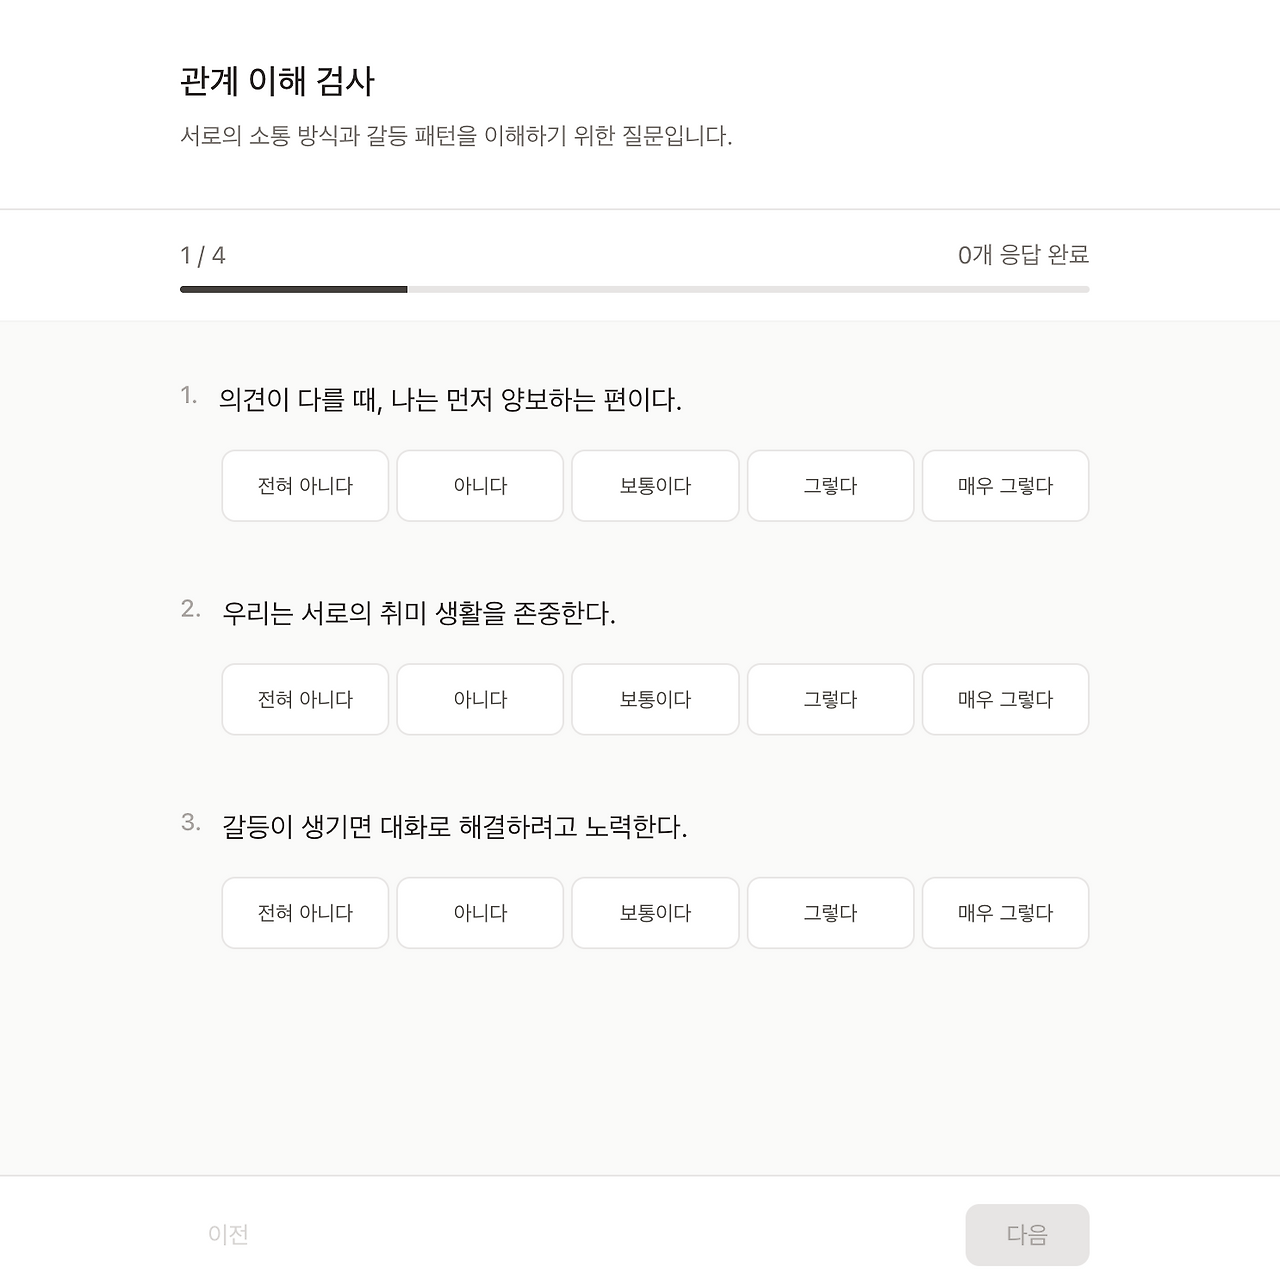The image size is (1280, 1285).
Task: Click the '다음' next button
Action: pos(1027,1235)
